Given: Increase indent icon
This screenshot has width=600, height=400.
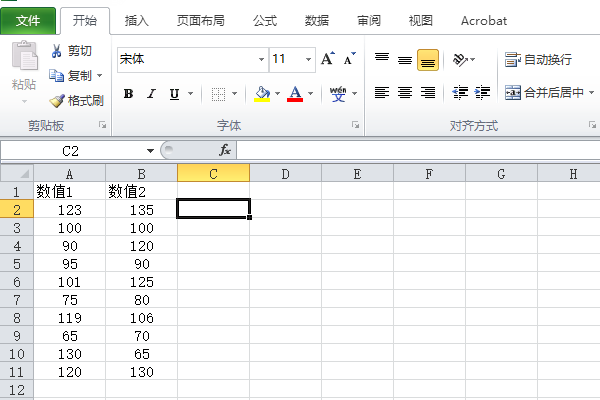Looking at the screenshot, I should click(482, 92).
